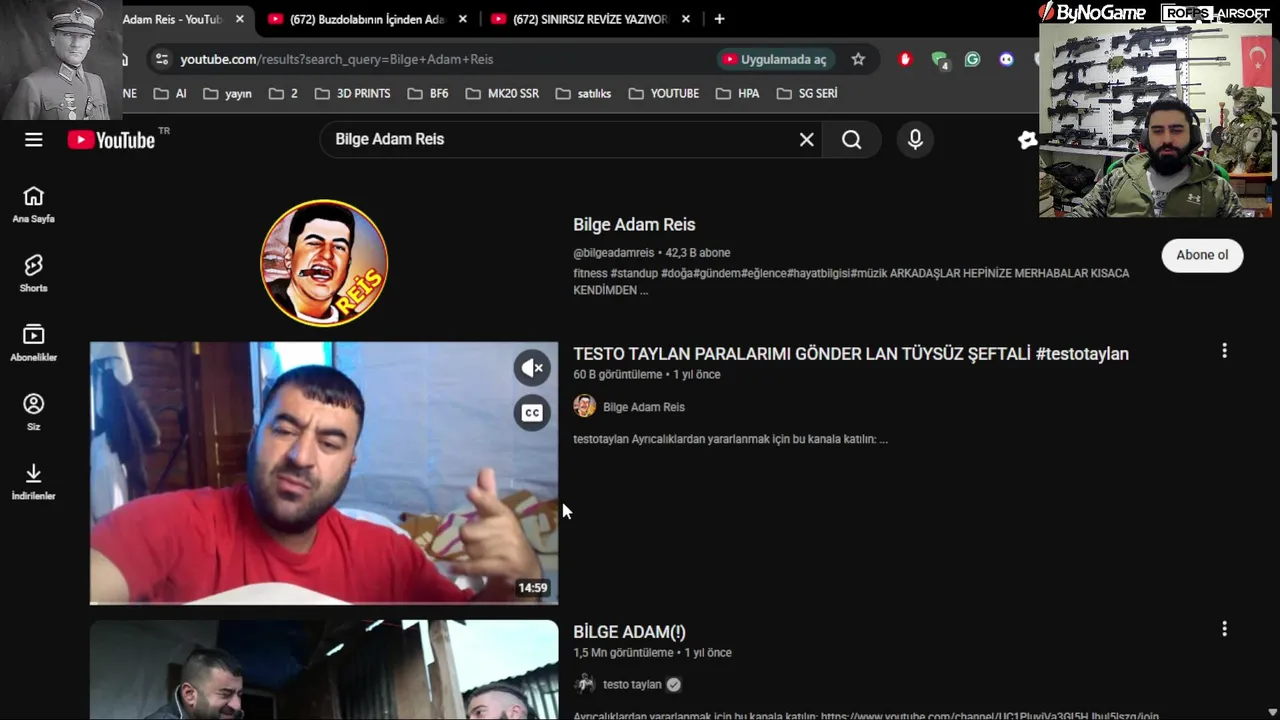The width and height of the screenshot is (1280, 720).
Task: Open Bilge Adam Reis channel title
Action: click(634, 225)
